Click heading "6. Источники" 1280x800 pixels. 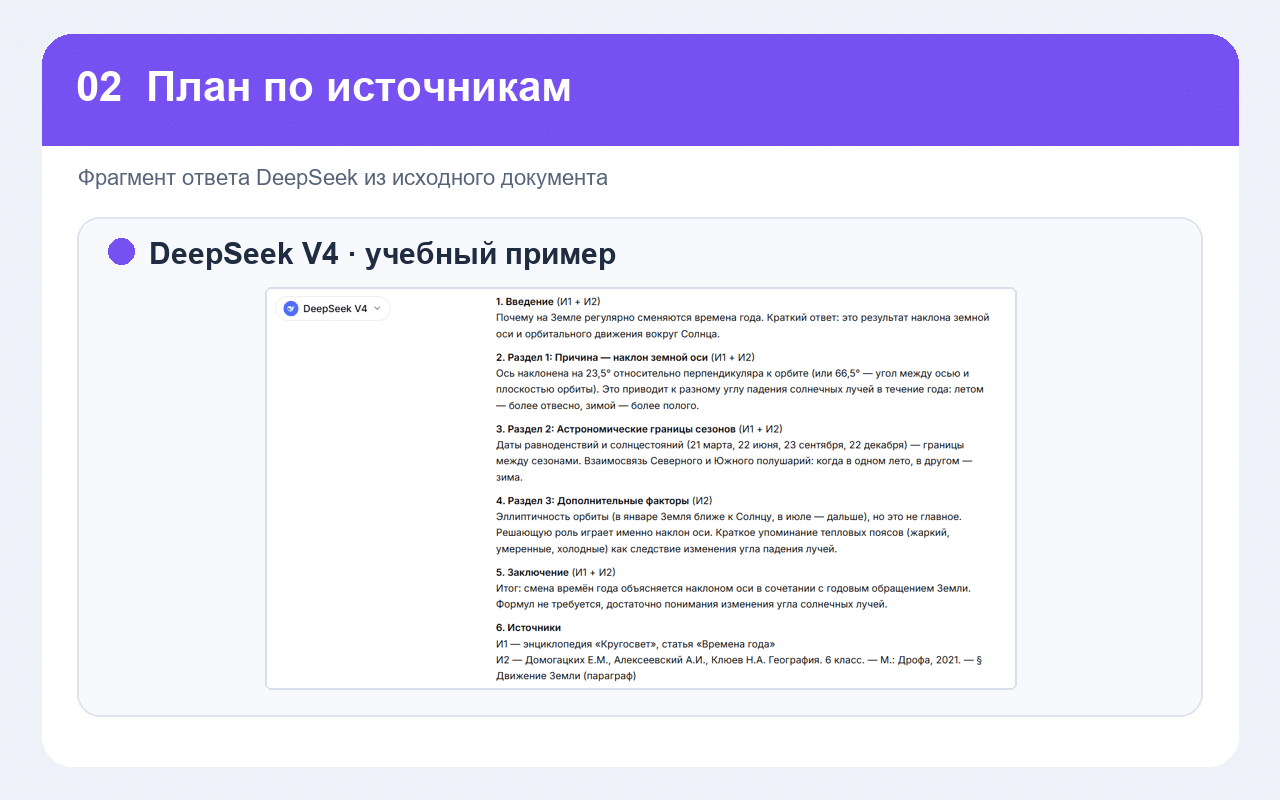point(528,627)
